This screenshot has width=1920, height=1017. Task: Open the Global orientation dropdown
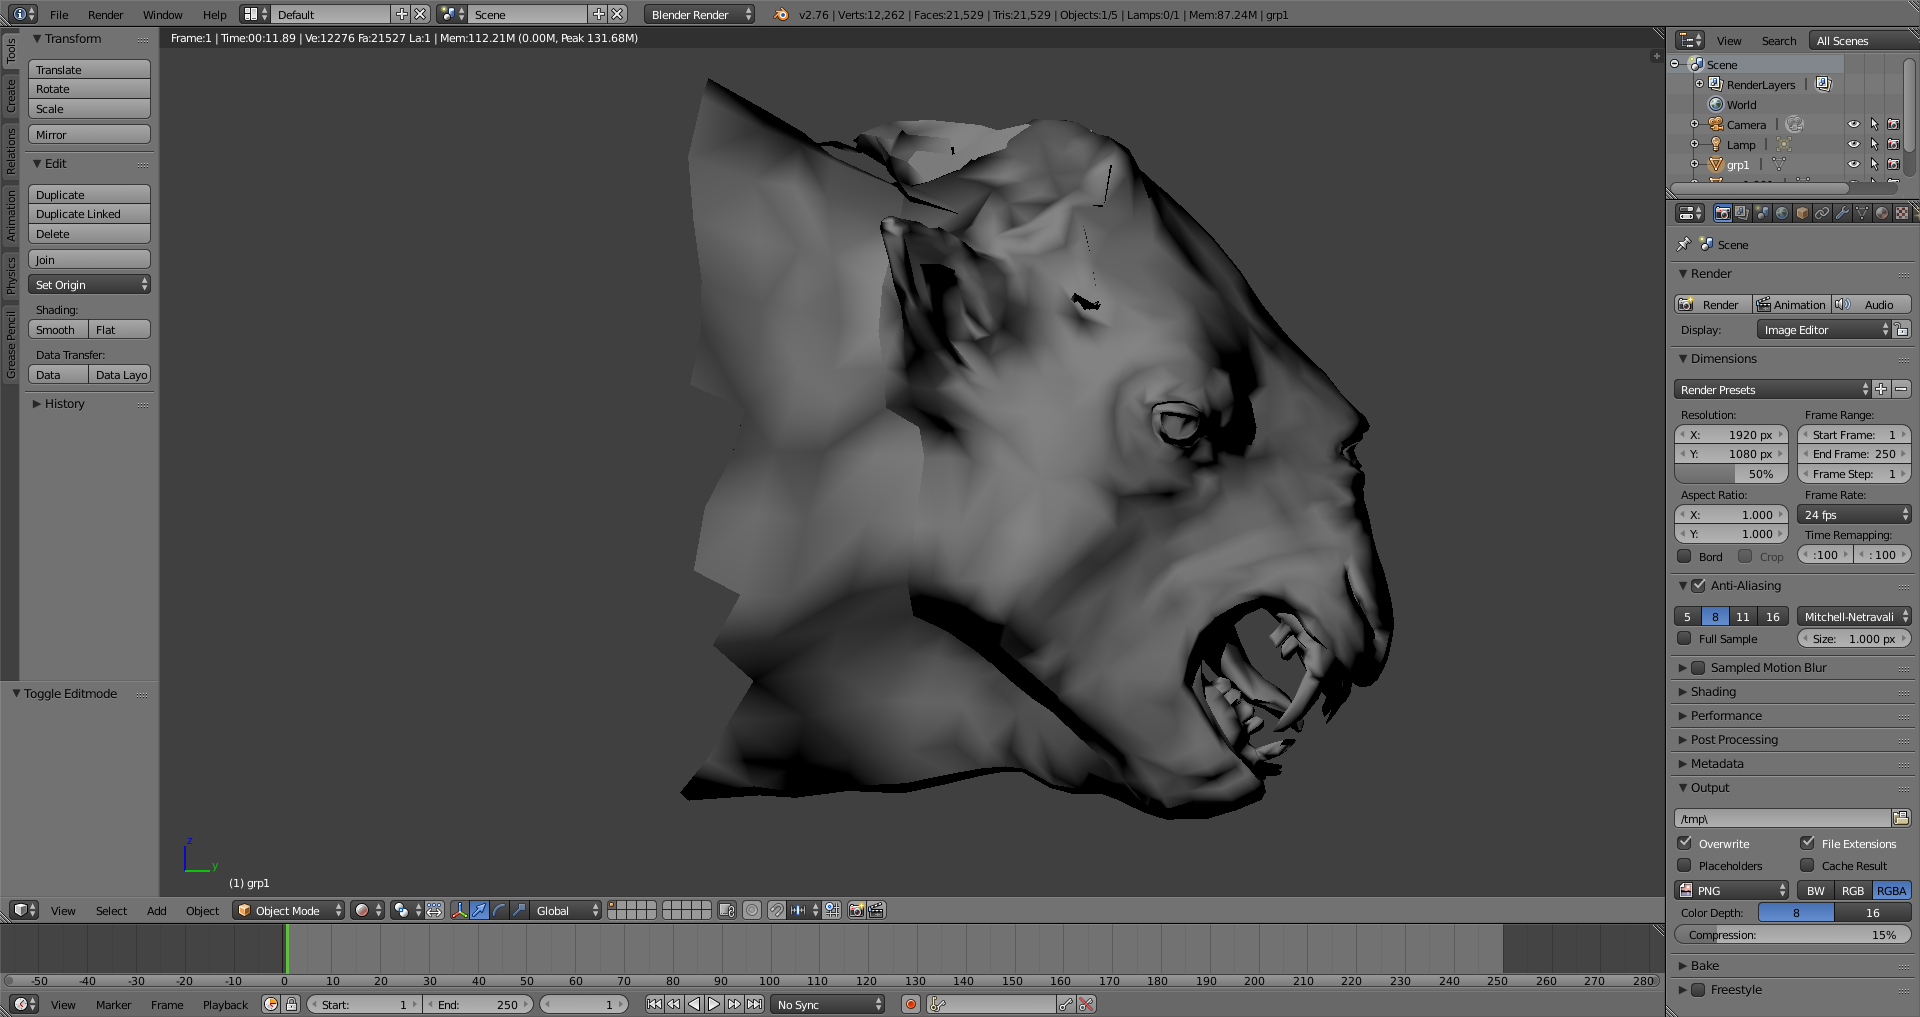pyautogui.click(x=565, y=910)
